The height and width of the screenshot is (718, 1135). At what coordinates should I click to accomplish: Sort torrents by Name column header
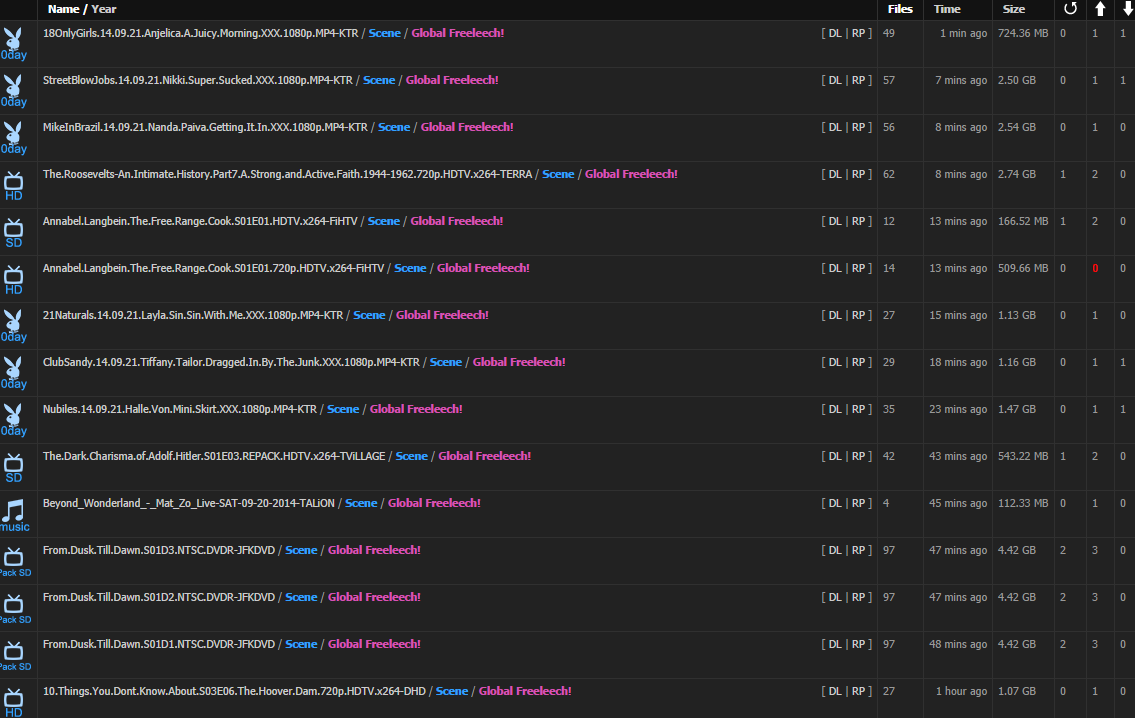(x=64, y=9)
